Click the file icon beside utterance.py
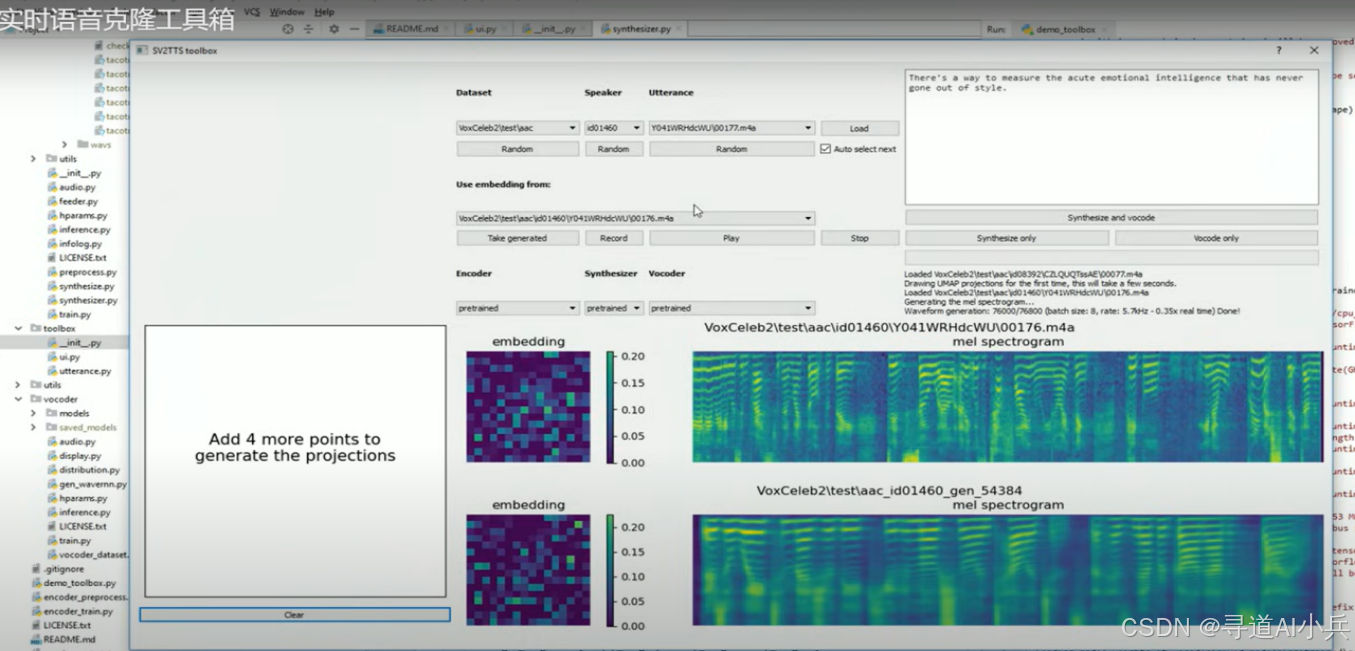Viewport: 1355px width, 651px height. pyautogui.click(x=52, y=371)
